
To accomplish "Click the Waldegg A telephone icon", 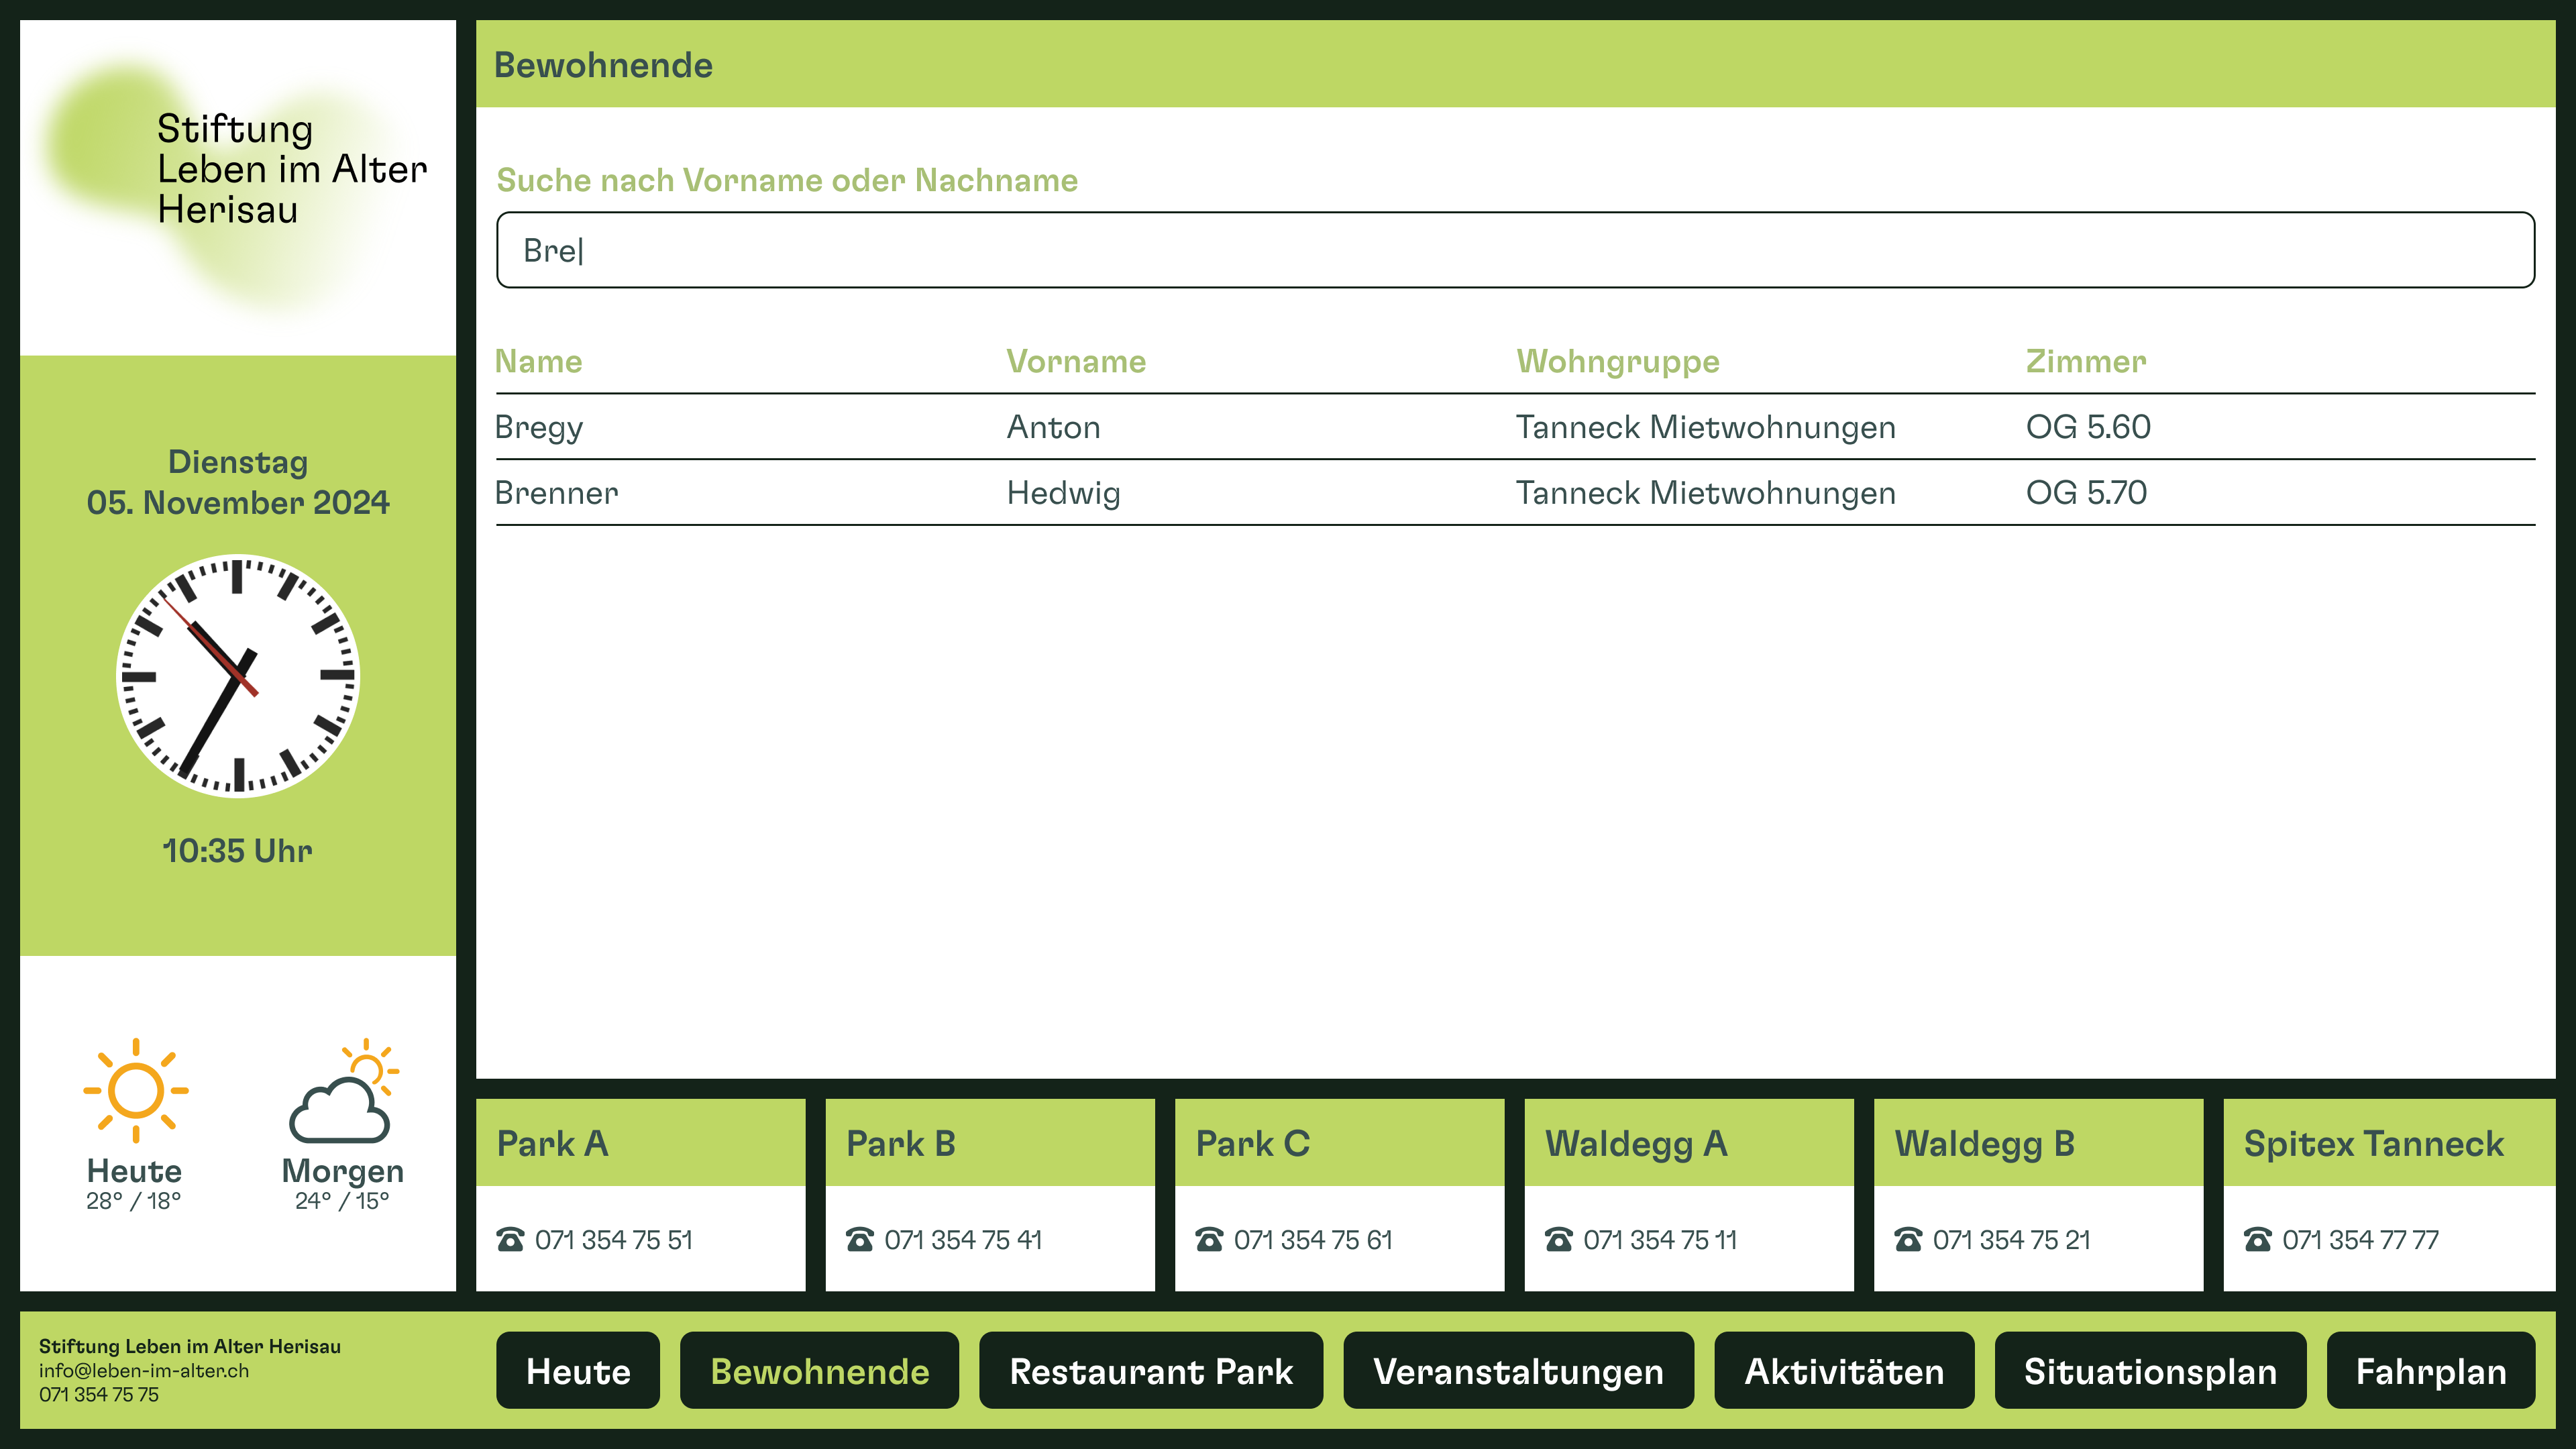I will pos(1558,1240).
